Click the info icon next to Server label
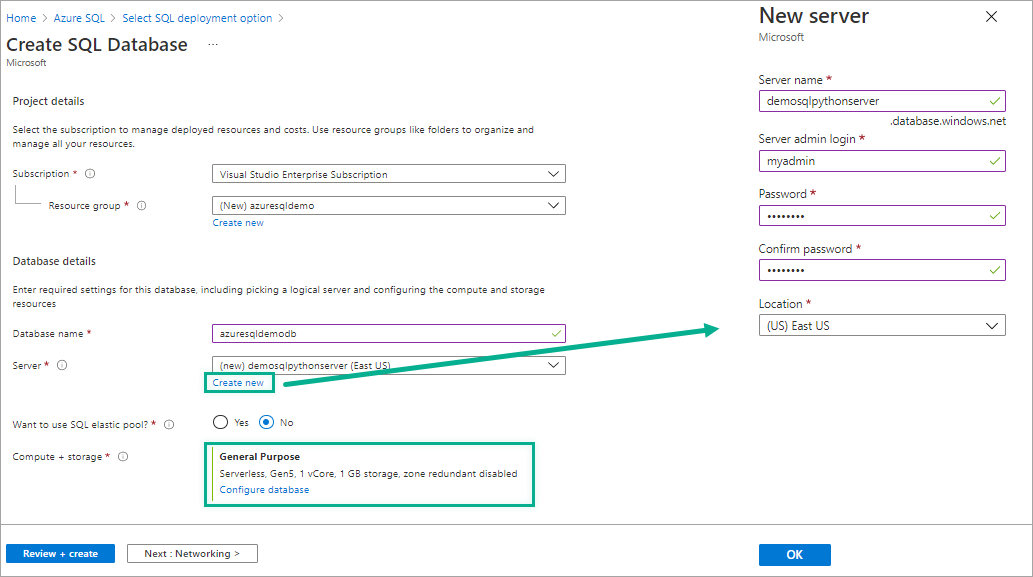1033x577 pixels. [x=62, y=366]
